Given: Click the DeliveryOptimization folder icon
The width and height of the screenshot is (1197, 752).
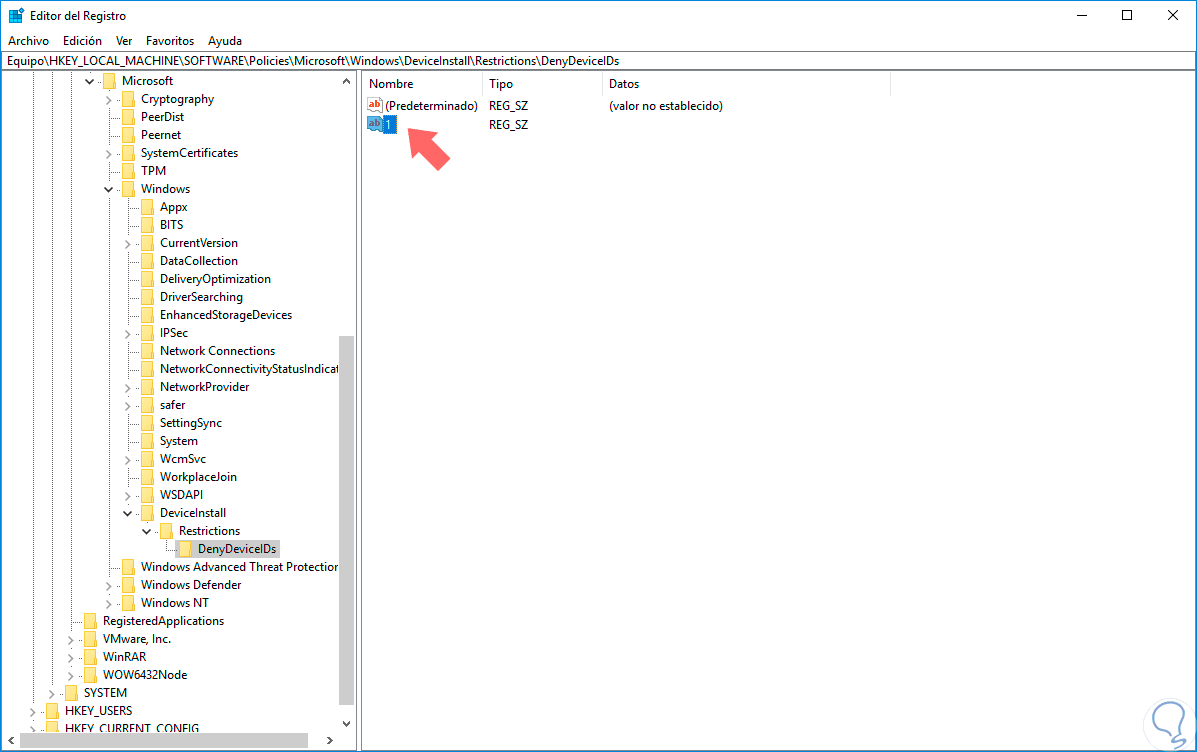Looking at the screenshot, I should coord(147,279).
